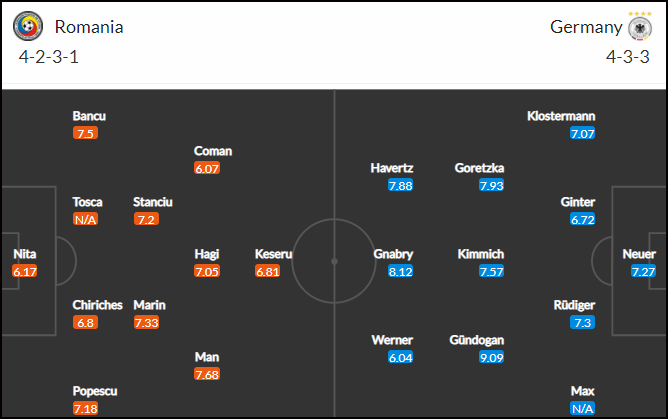Select player Kimmich
668x419 pixels.
tap(481, 254)
